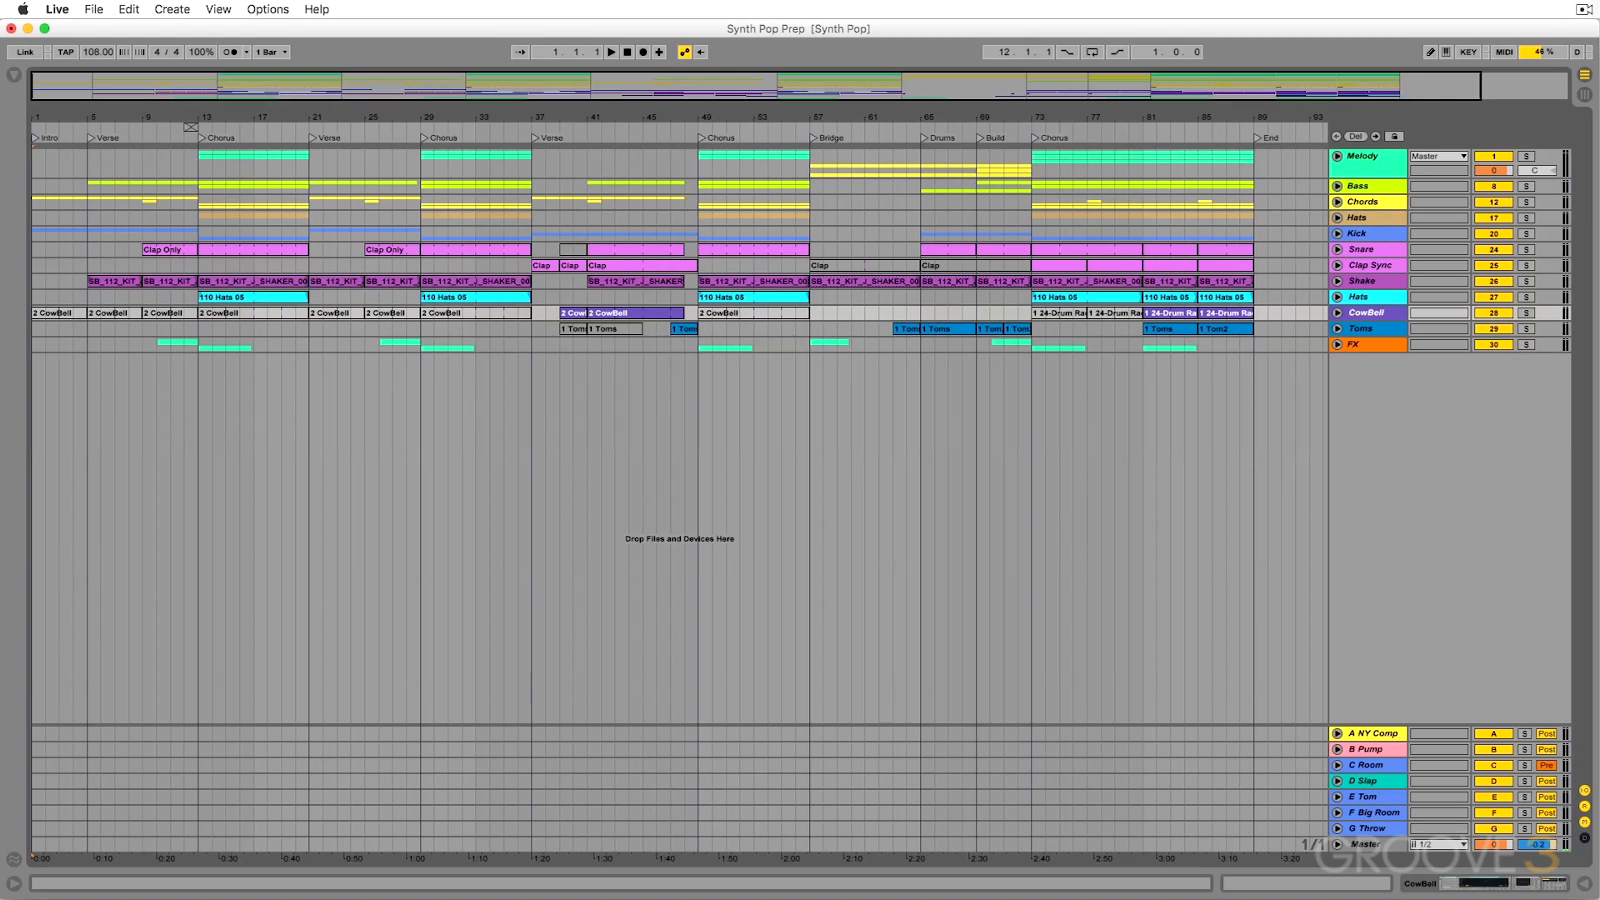Toggle the Automation Arm yellow button
Screen dimensions: 1600x900
(x=685, y=52)
